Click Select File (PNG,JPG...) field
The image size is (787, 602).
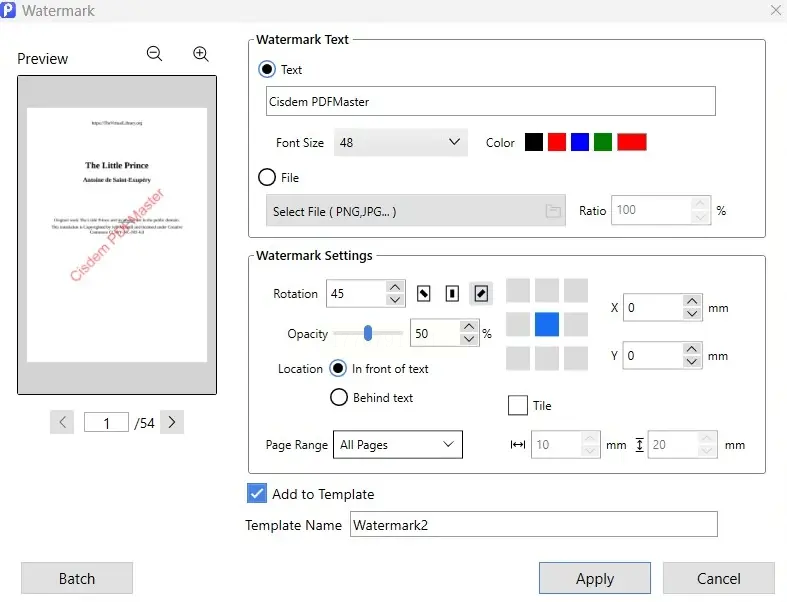coord(416,211)
